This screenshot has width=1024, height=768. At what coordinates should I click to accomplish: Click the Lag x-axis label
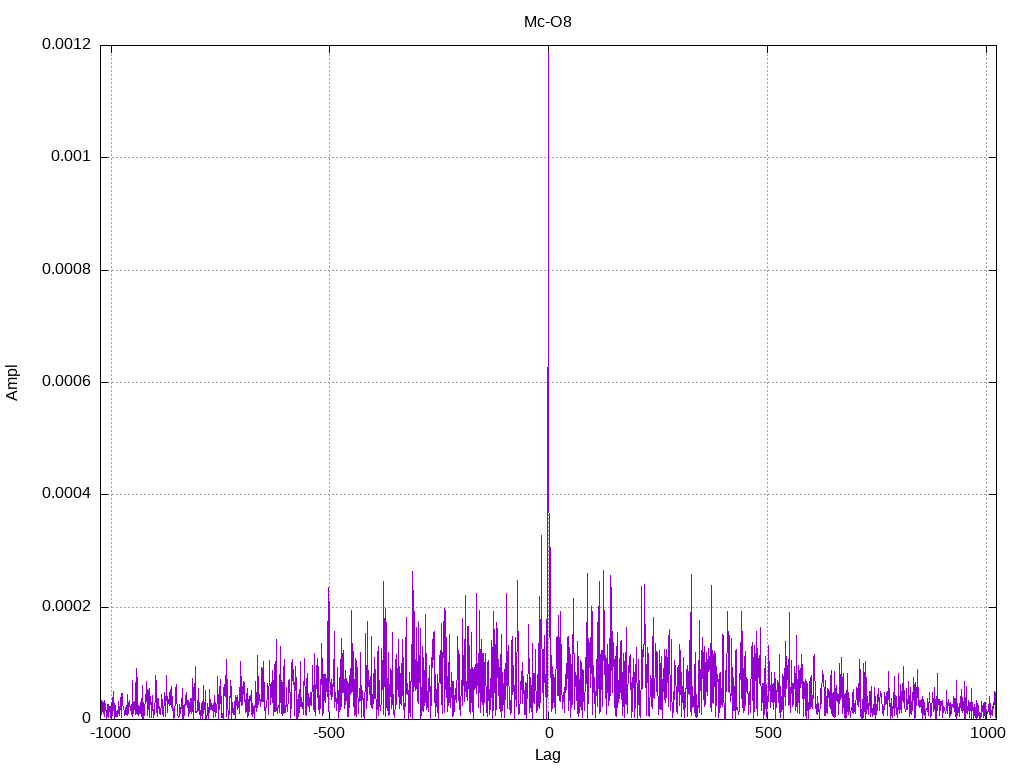(548, 755)
